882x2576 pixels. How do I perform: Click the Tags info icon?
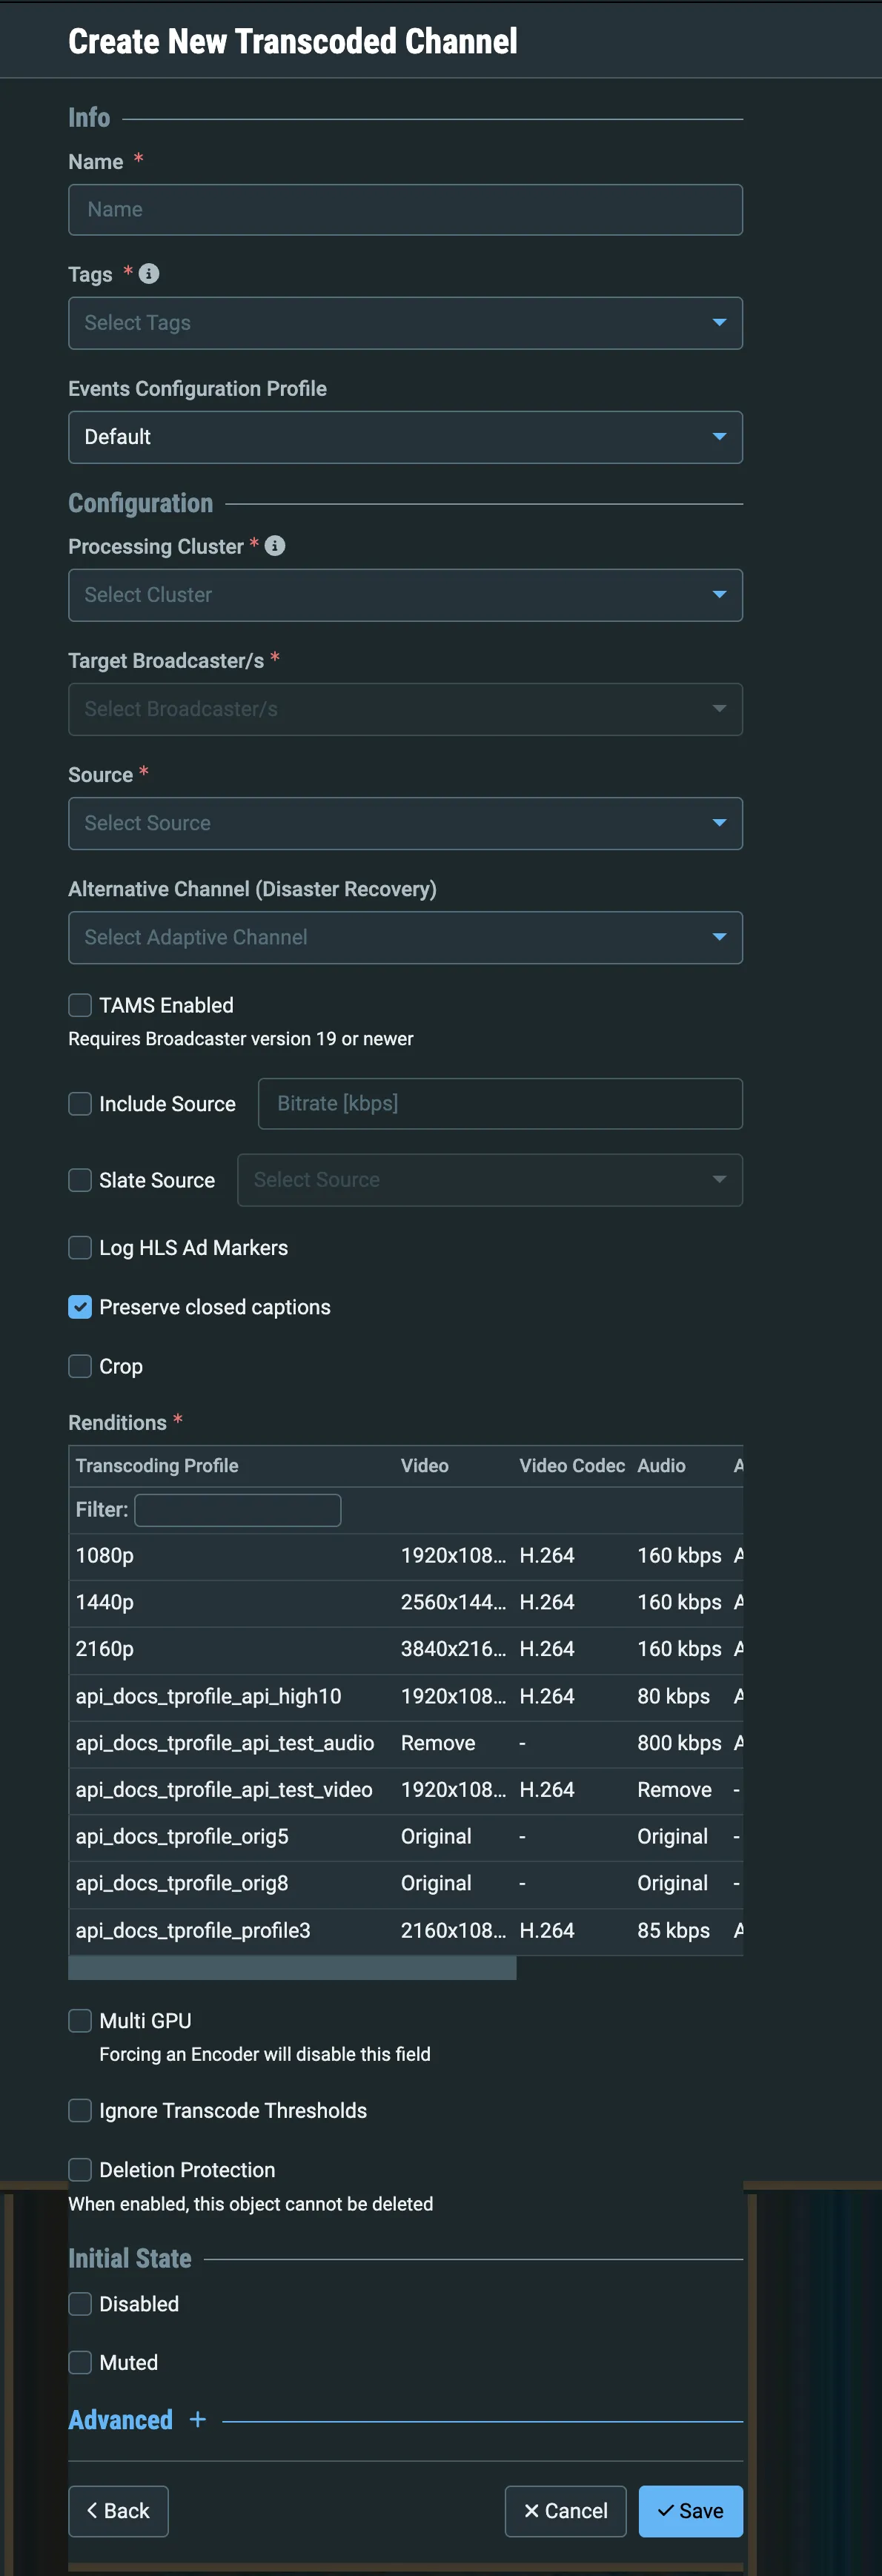149,273
